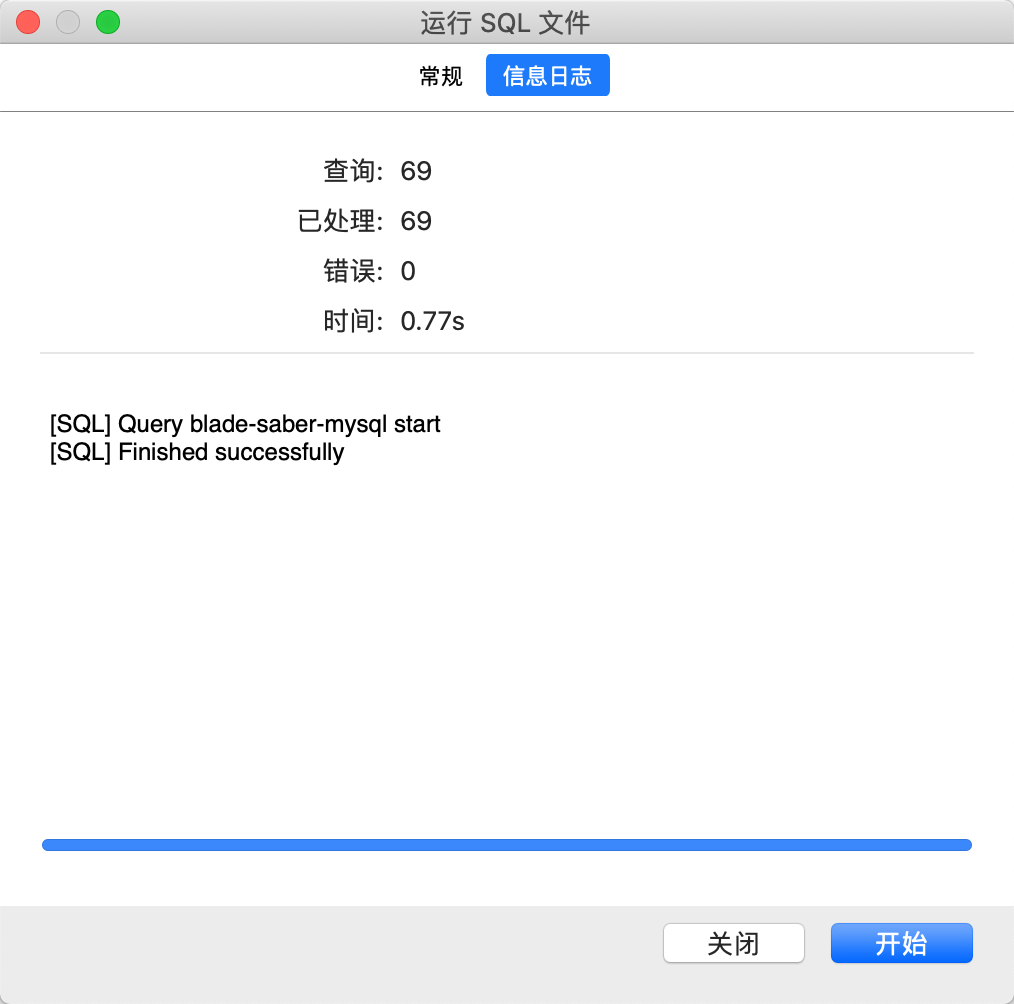Screen dimensions: 1014x1004
Task: Click the grey minimize window button
Action: point(68,22)
